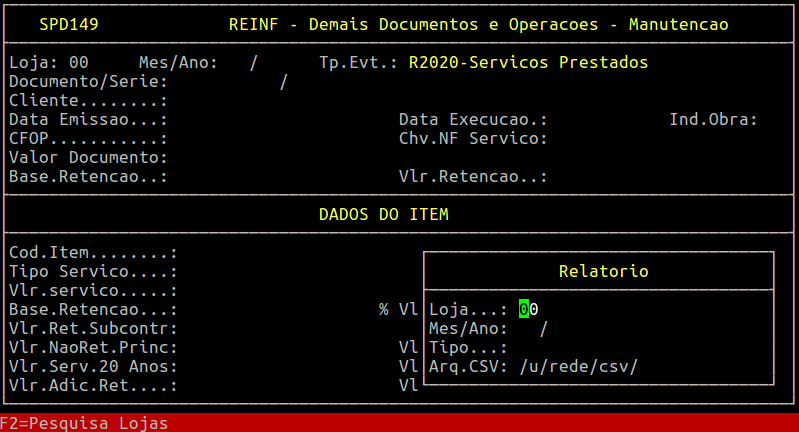Click the Relatorio popup title
Viewport: 799px width, 432px height.
603,272
